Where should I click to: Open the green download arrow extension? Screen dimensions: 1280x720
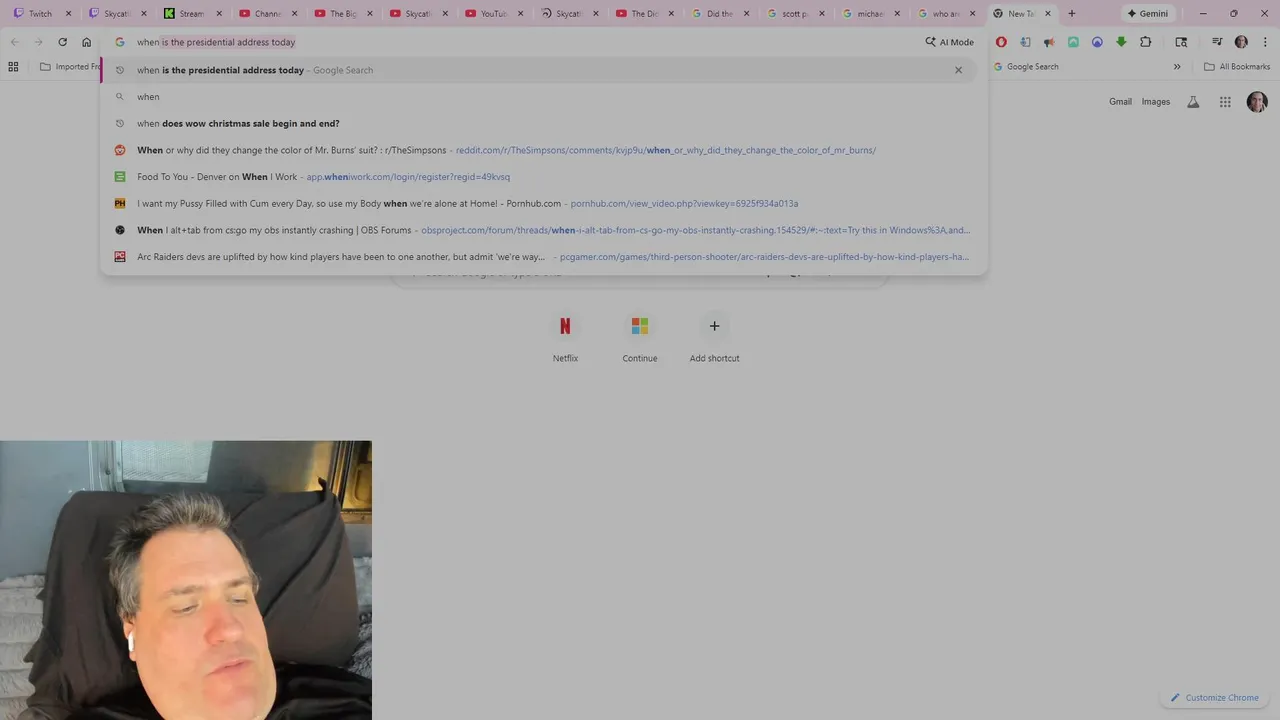(1121, 42)
